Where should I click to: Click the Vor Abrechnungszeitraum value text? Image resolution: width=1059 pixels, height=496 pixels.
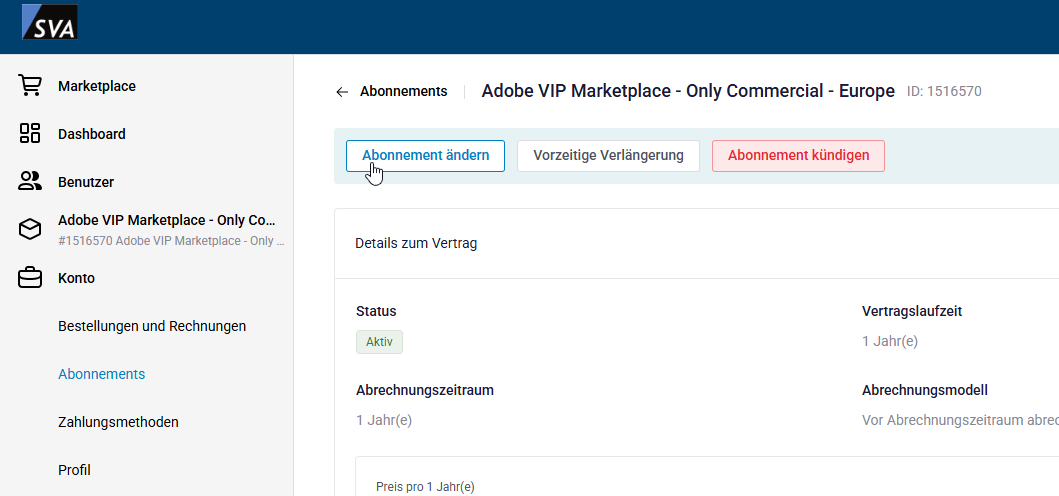(x=960, y=420)
